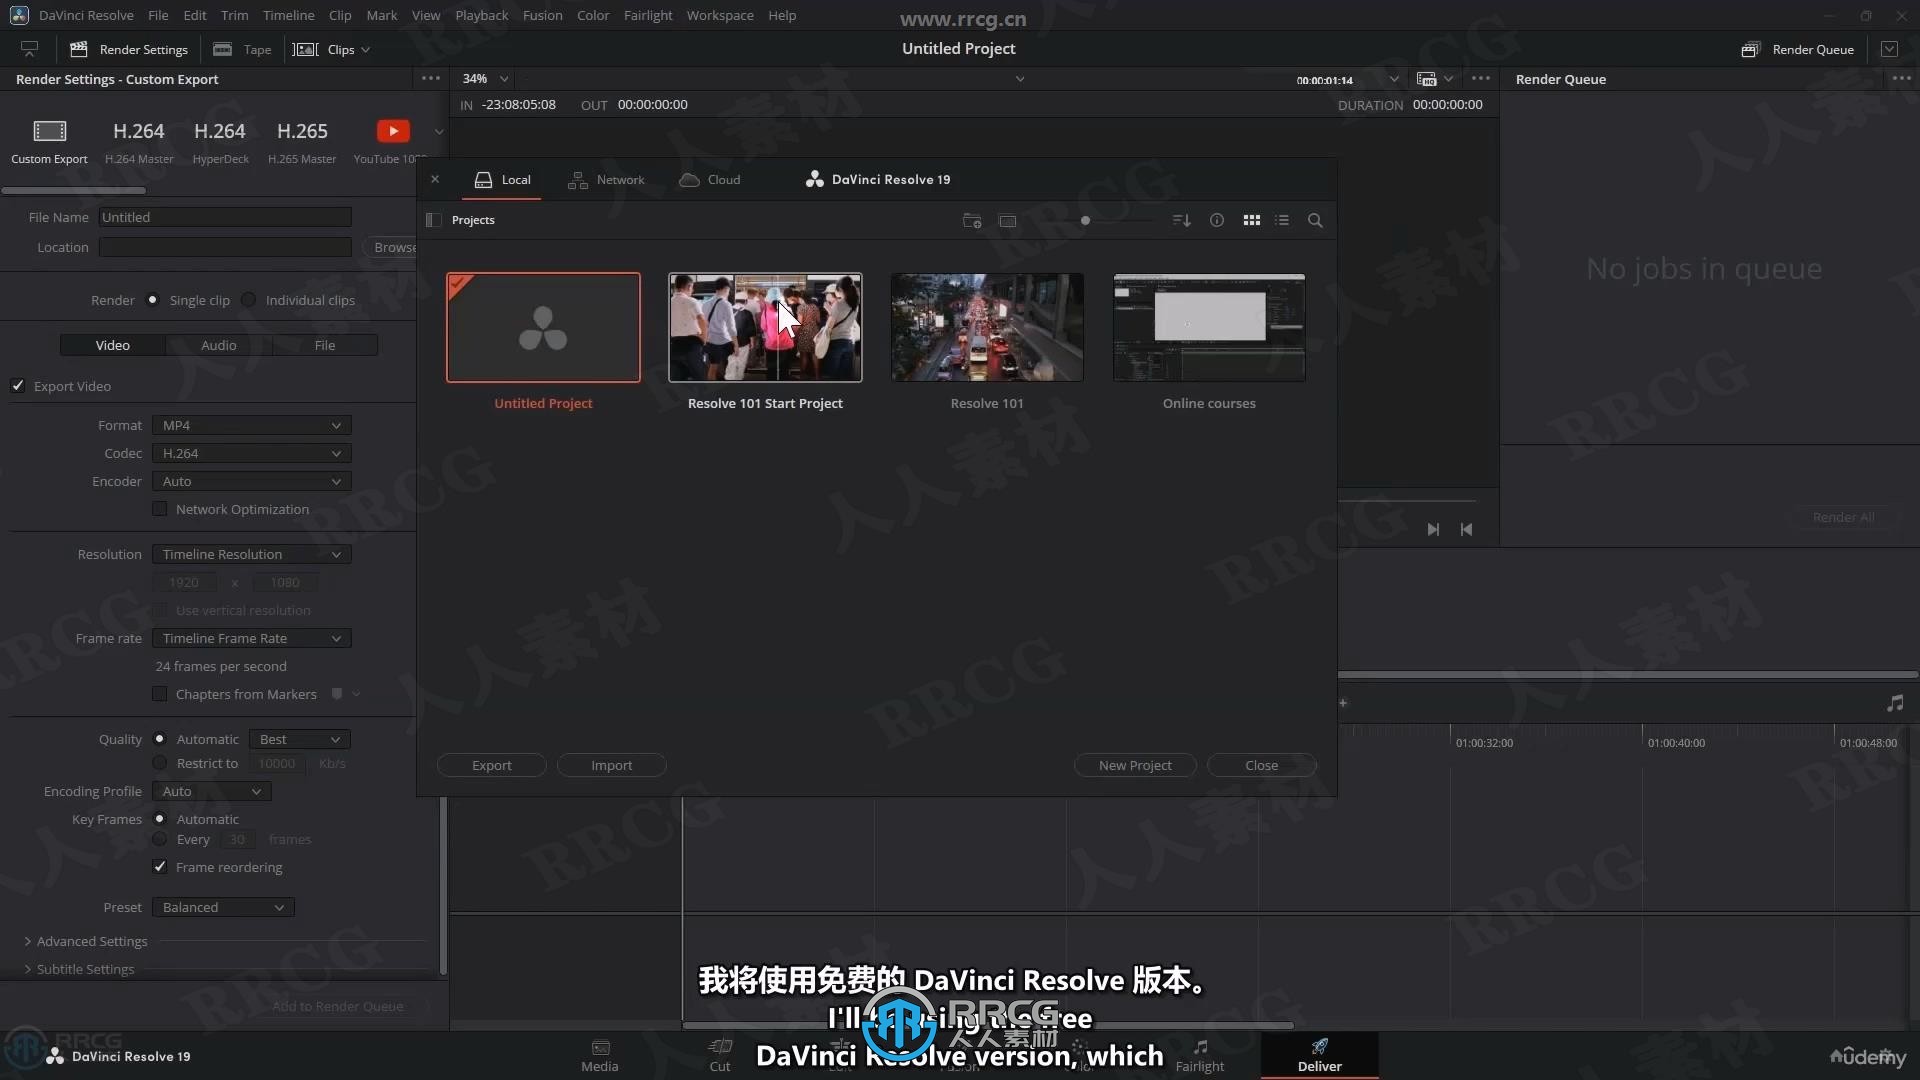Open viewer zoom 34% dropdown
1920x1080 pixels.
[485, 78]
